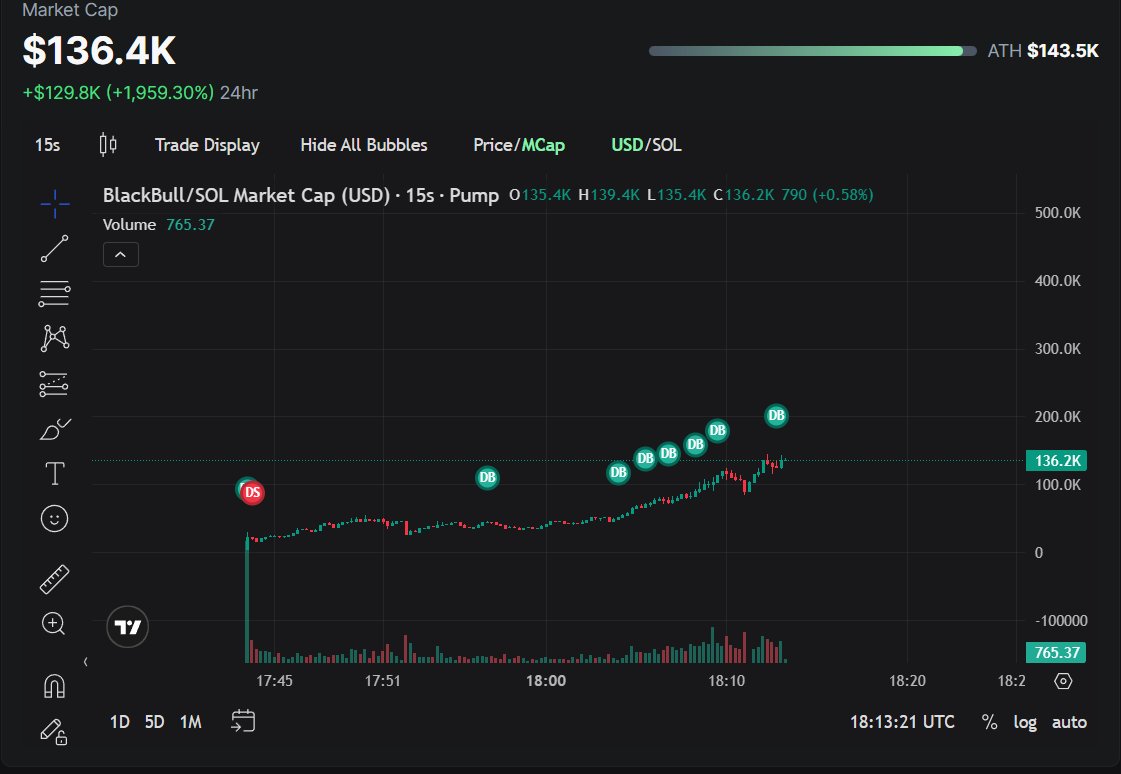This screenshot has width=1121, height=774.
Task: Open the emoji sticker tool
Action: click(x=54, y=518)
